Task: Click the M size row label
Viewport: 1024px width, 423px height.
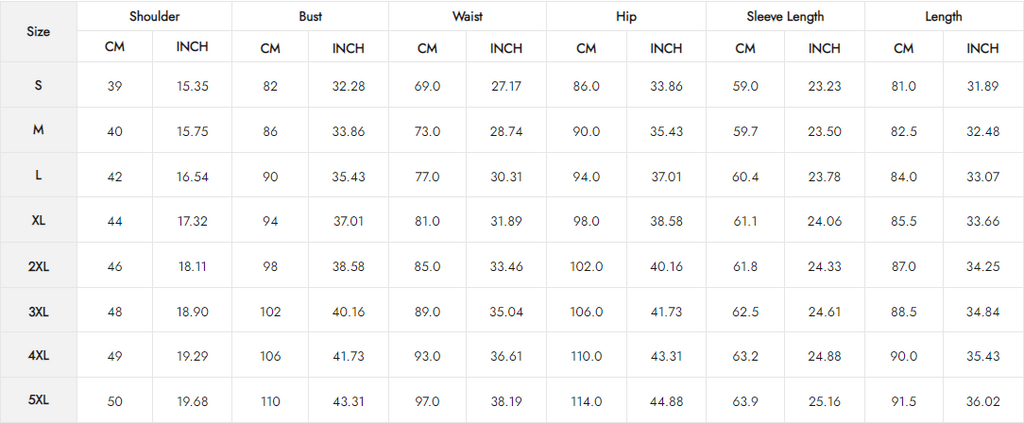Action: pos(39,130)
